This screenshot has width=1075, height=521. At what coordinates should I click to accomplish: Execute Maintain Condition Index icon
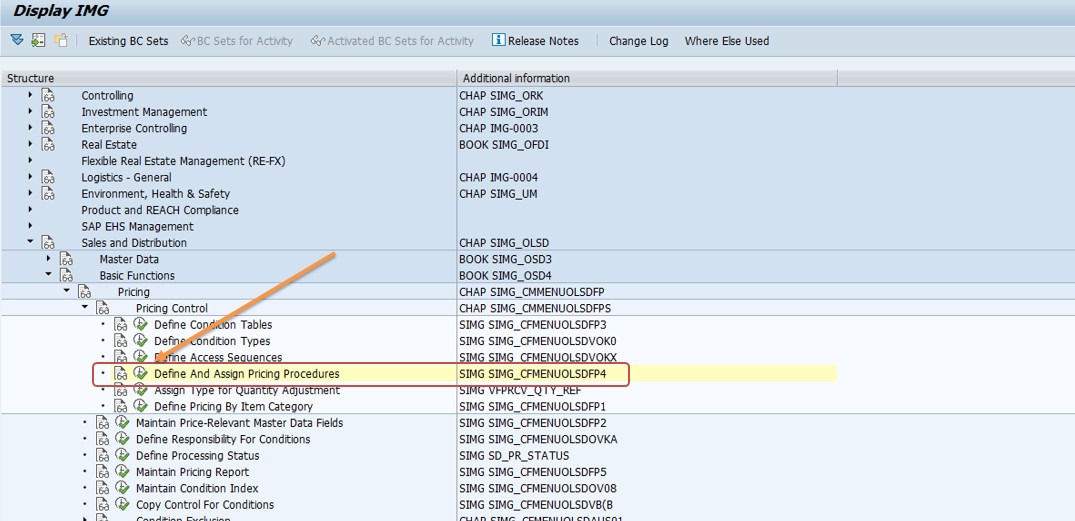[123, 488]
